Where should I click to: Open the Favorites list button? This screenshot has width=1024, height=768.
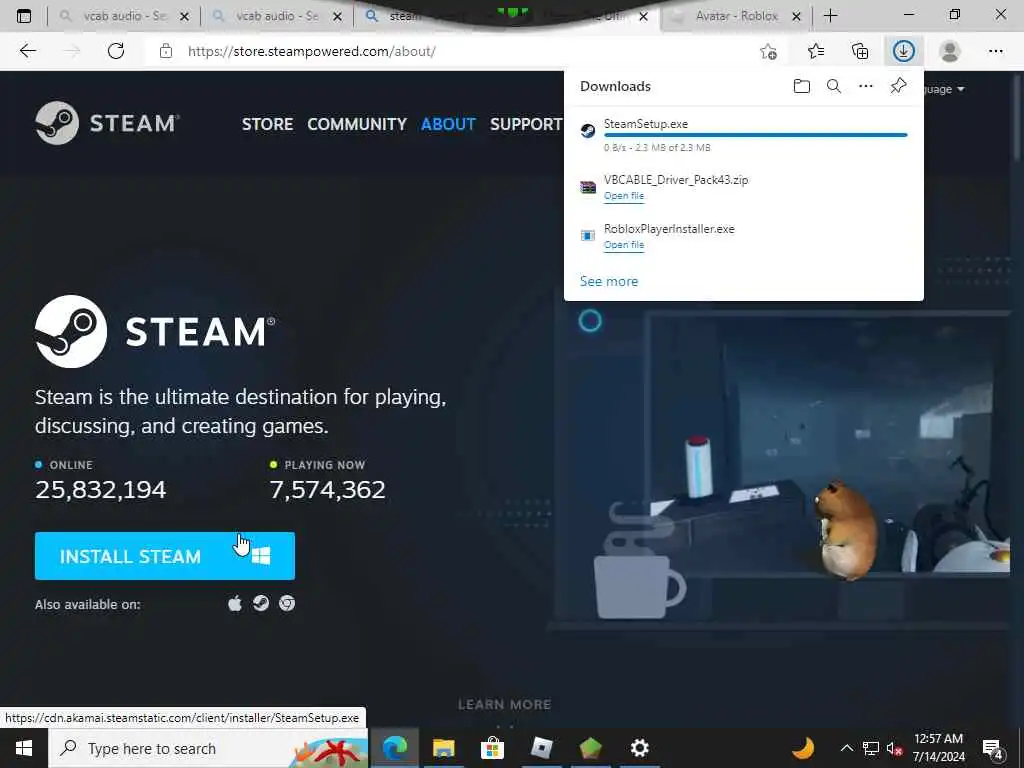point(816,51)
